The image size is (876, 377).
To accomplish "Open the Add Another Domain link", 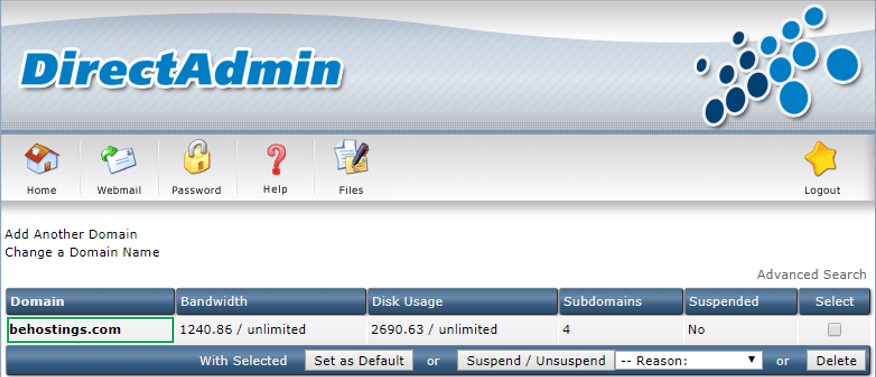I will [71, 234].
